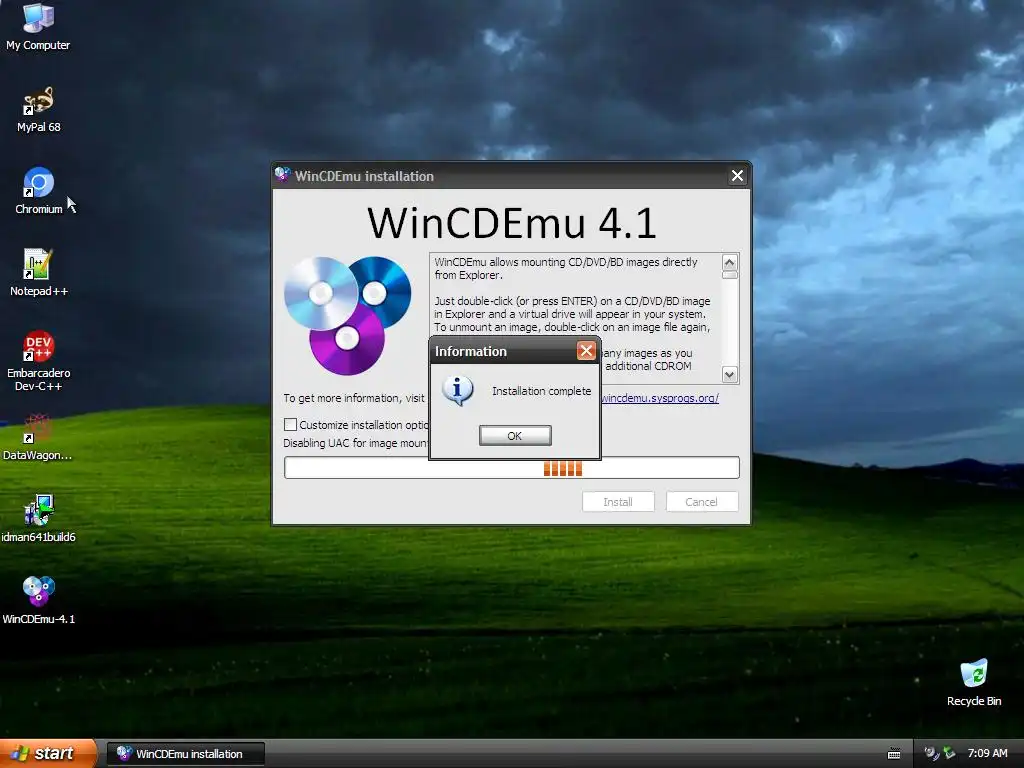This screenshot has width=1024, height=768.
Task: Click the WinCDEmu discs logo image
Action: point(347,315)
